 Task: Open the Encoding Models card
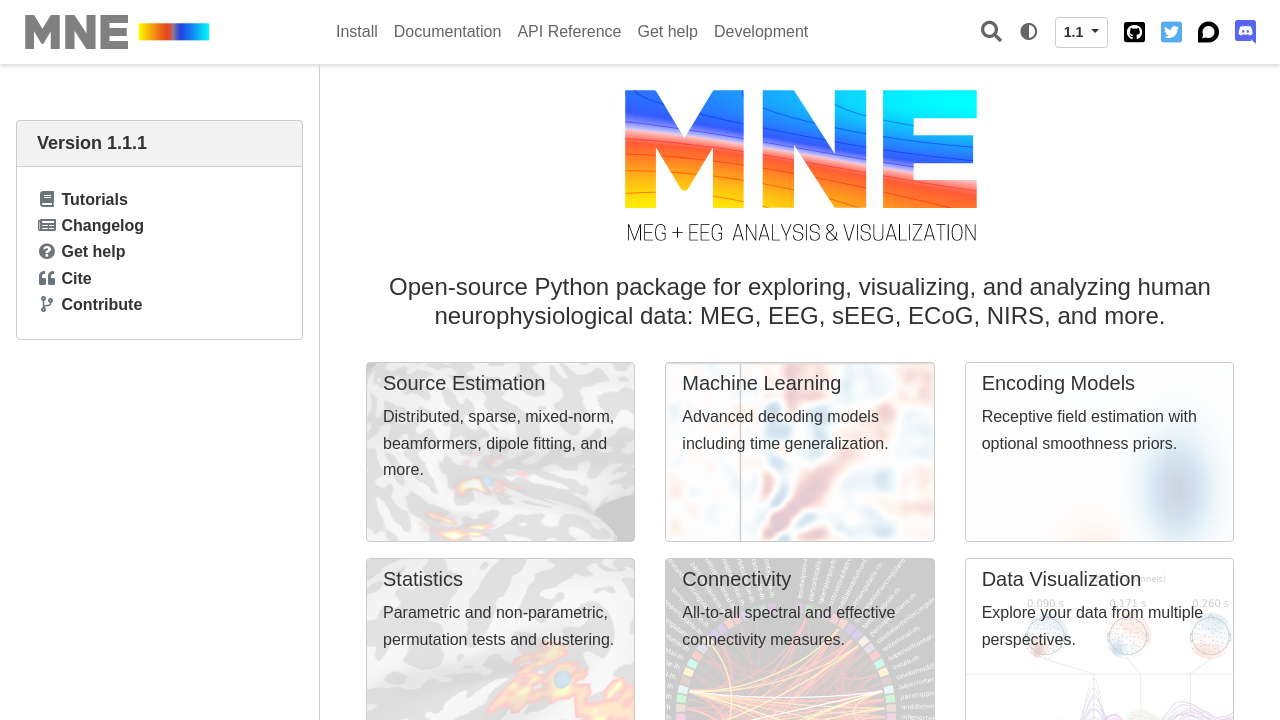click(1099, 452)
